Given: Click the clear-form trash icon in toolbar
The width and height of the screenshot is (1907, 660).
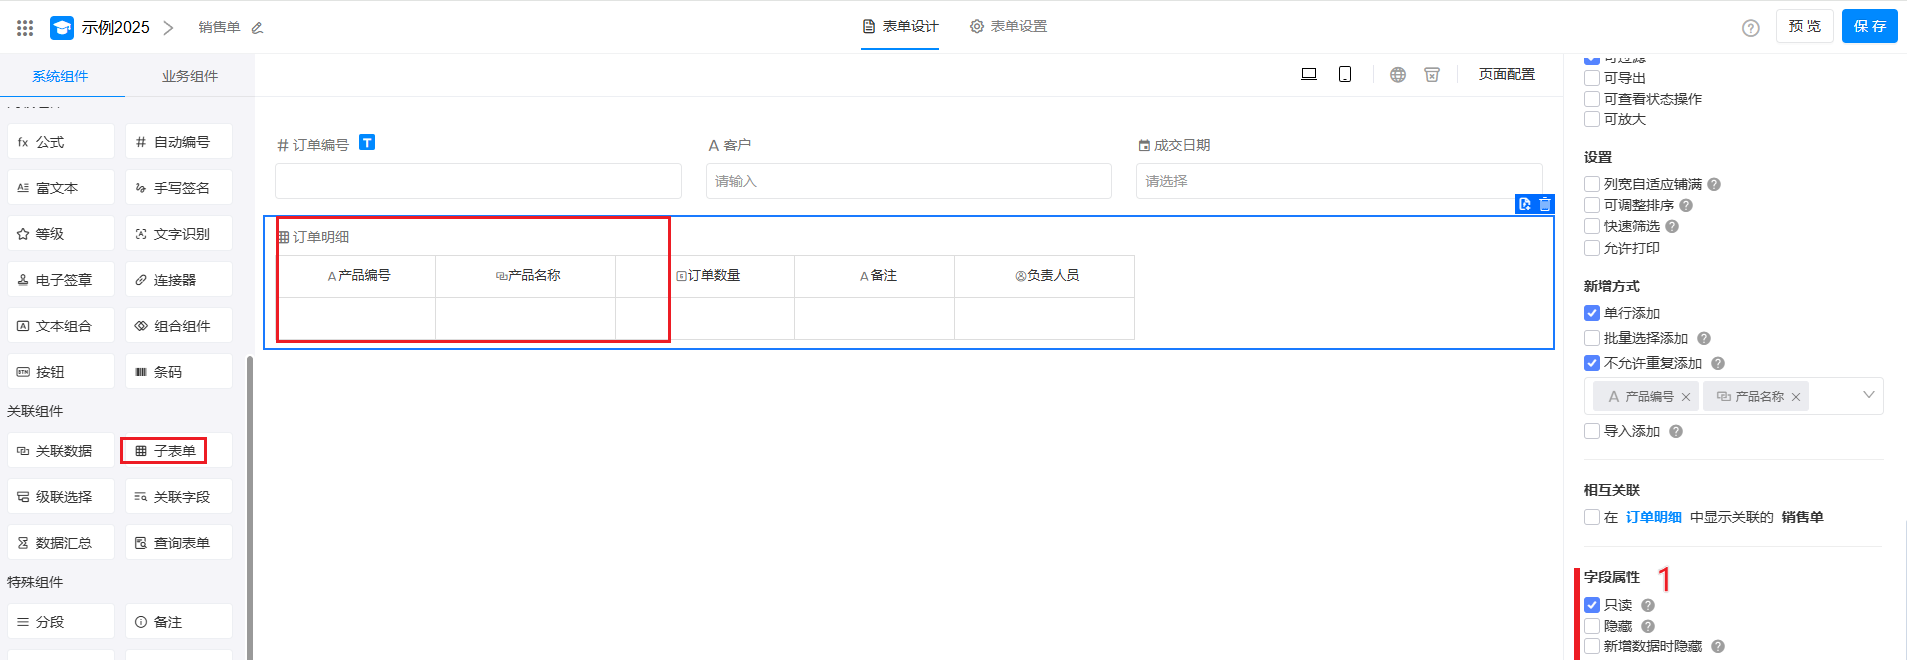Looking at the screenshot, I should coord(1432,75).
